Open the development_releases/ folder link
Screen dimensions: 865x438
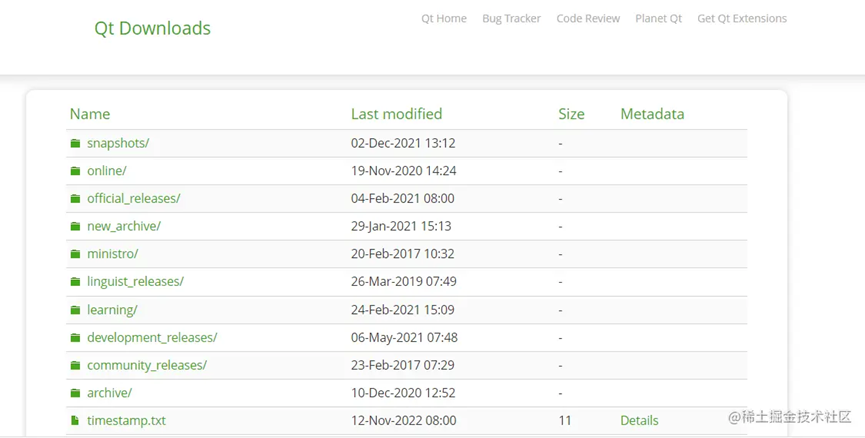pos(152,338)
